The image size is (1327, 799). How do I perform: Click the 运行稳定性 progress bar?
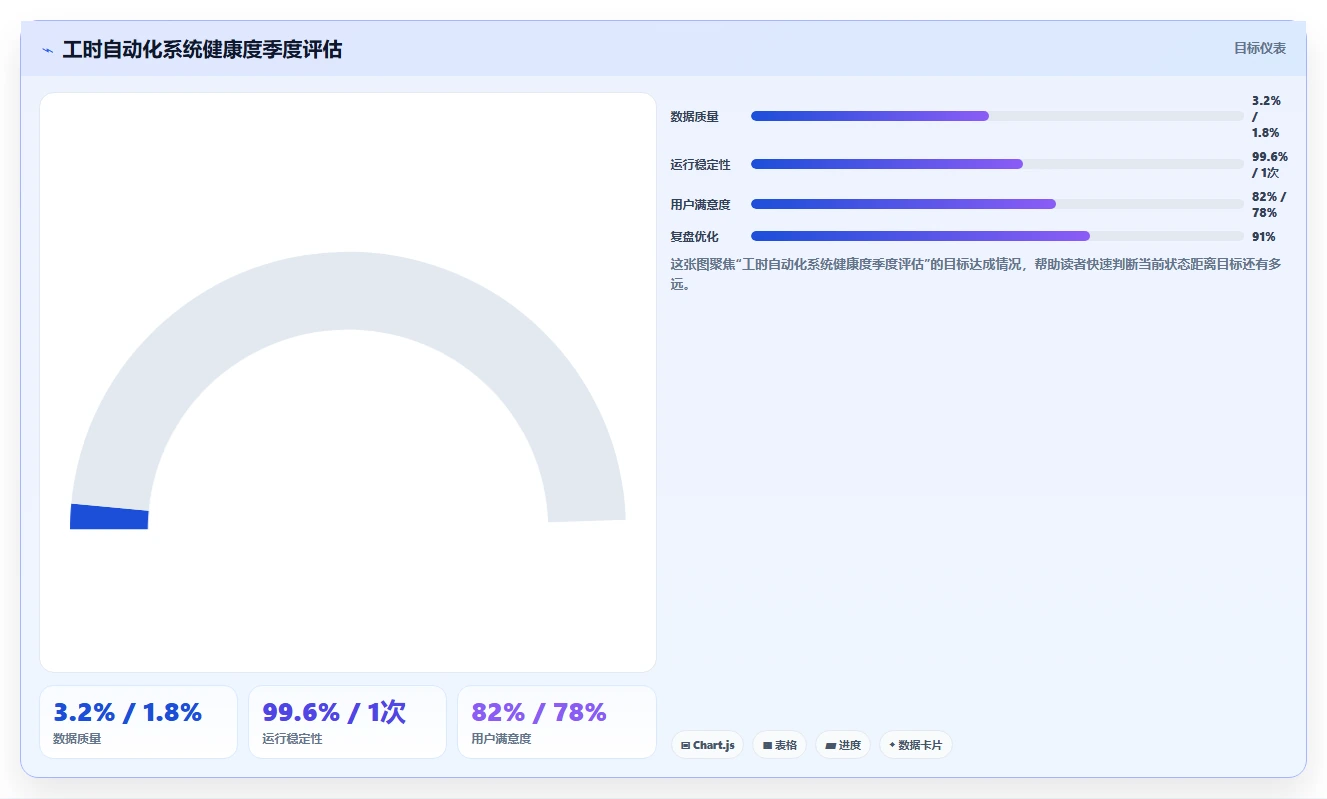997,164
